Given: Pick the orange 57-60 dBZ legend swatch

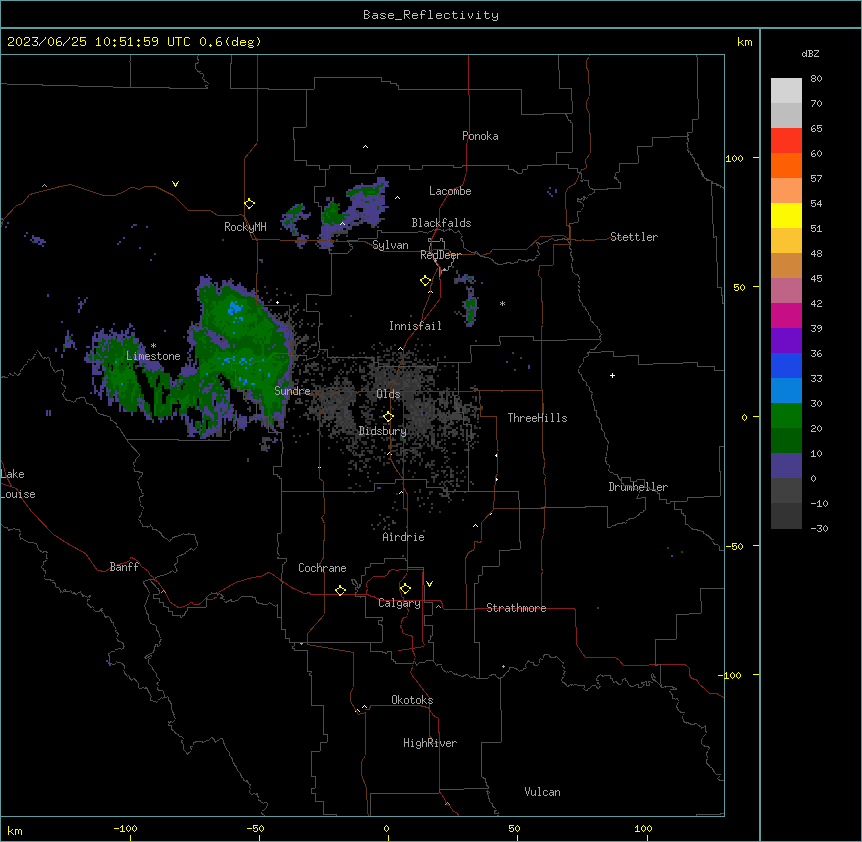Looking at the screenshot, I should tap(786, 165).
